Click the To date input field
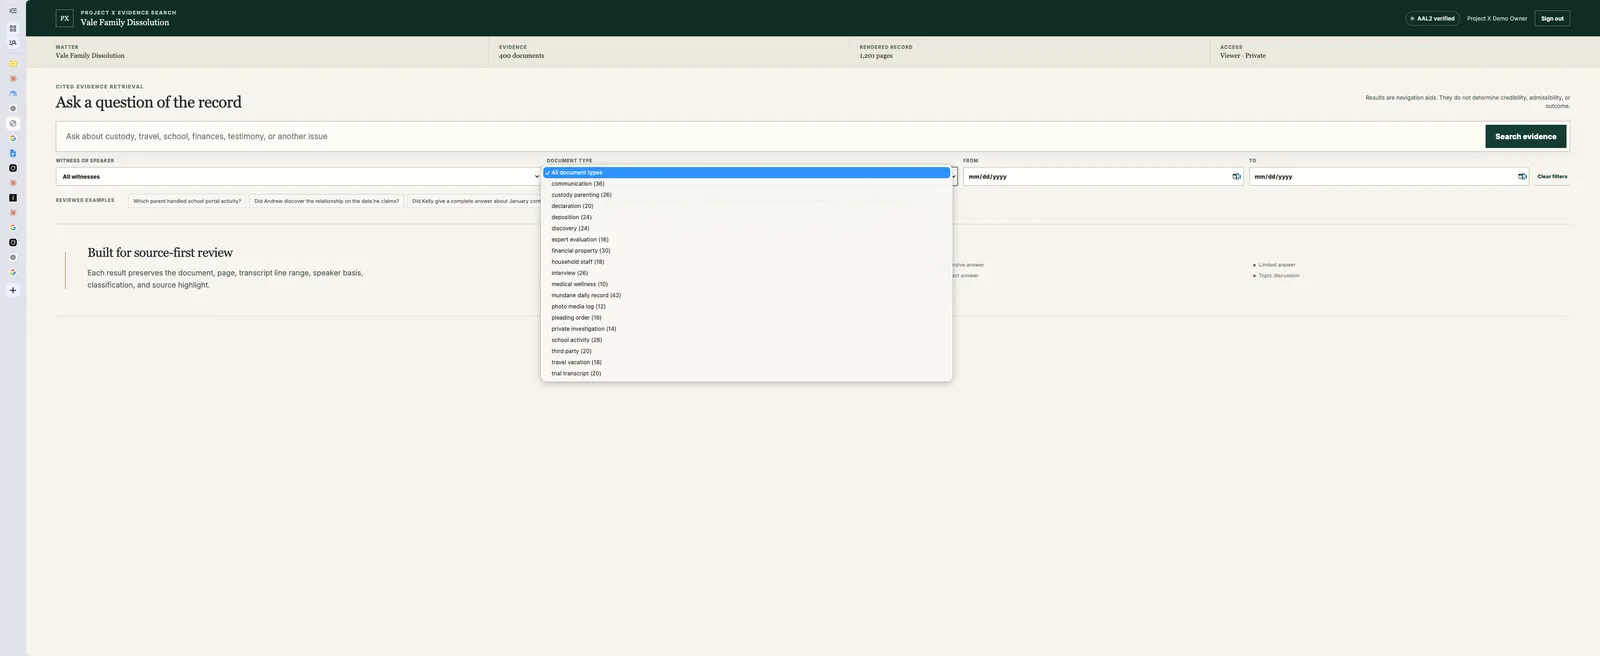Screen dimensions: 1600x656 [x=1389, y=177]
